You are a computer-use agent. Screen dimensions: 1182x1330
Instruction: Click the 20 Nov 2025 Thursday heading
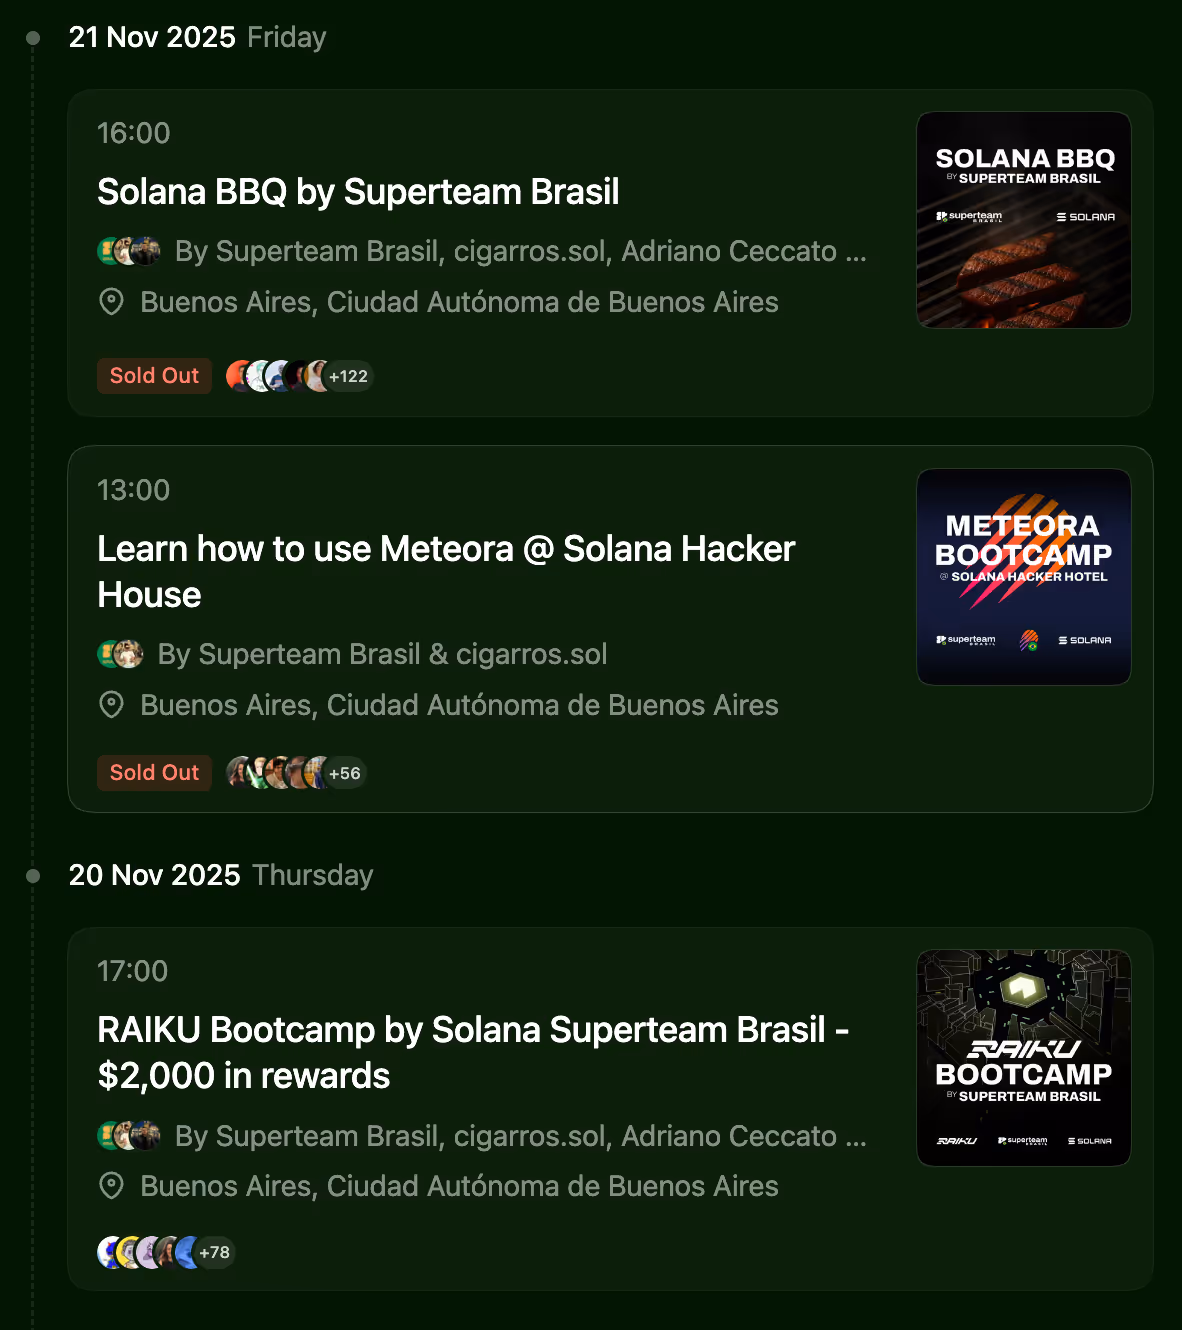coord(221,875)
